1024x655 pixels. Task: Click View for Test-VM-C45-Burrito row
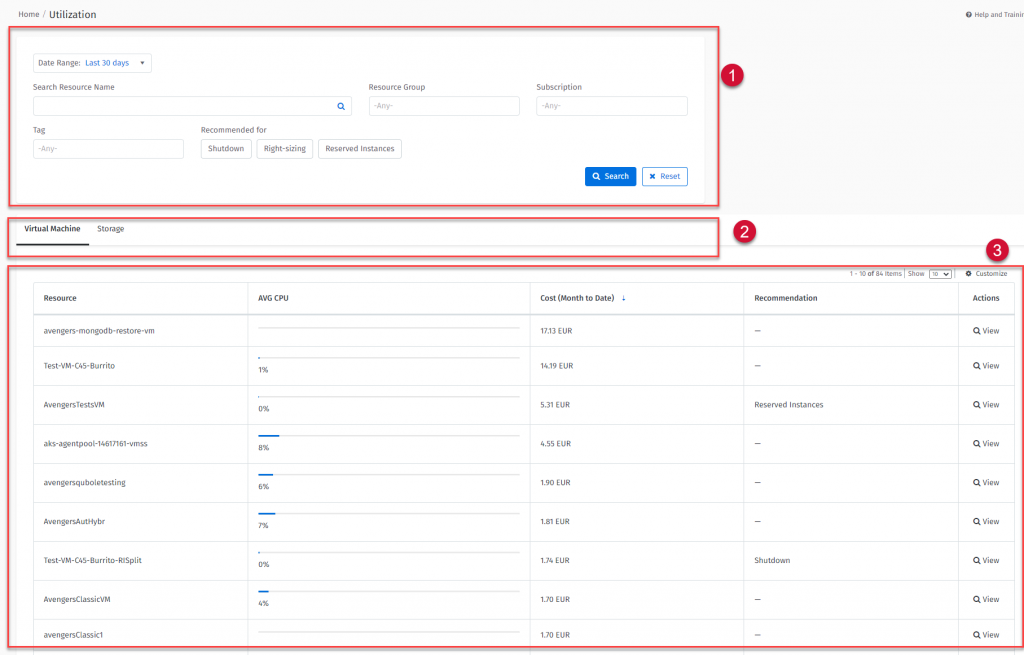(x=985, y=366)
